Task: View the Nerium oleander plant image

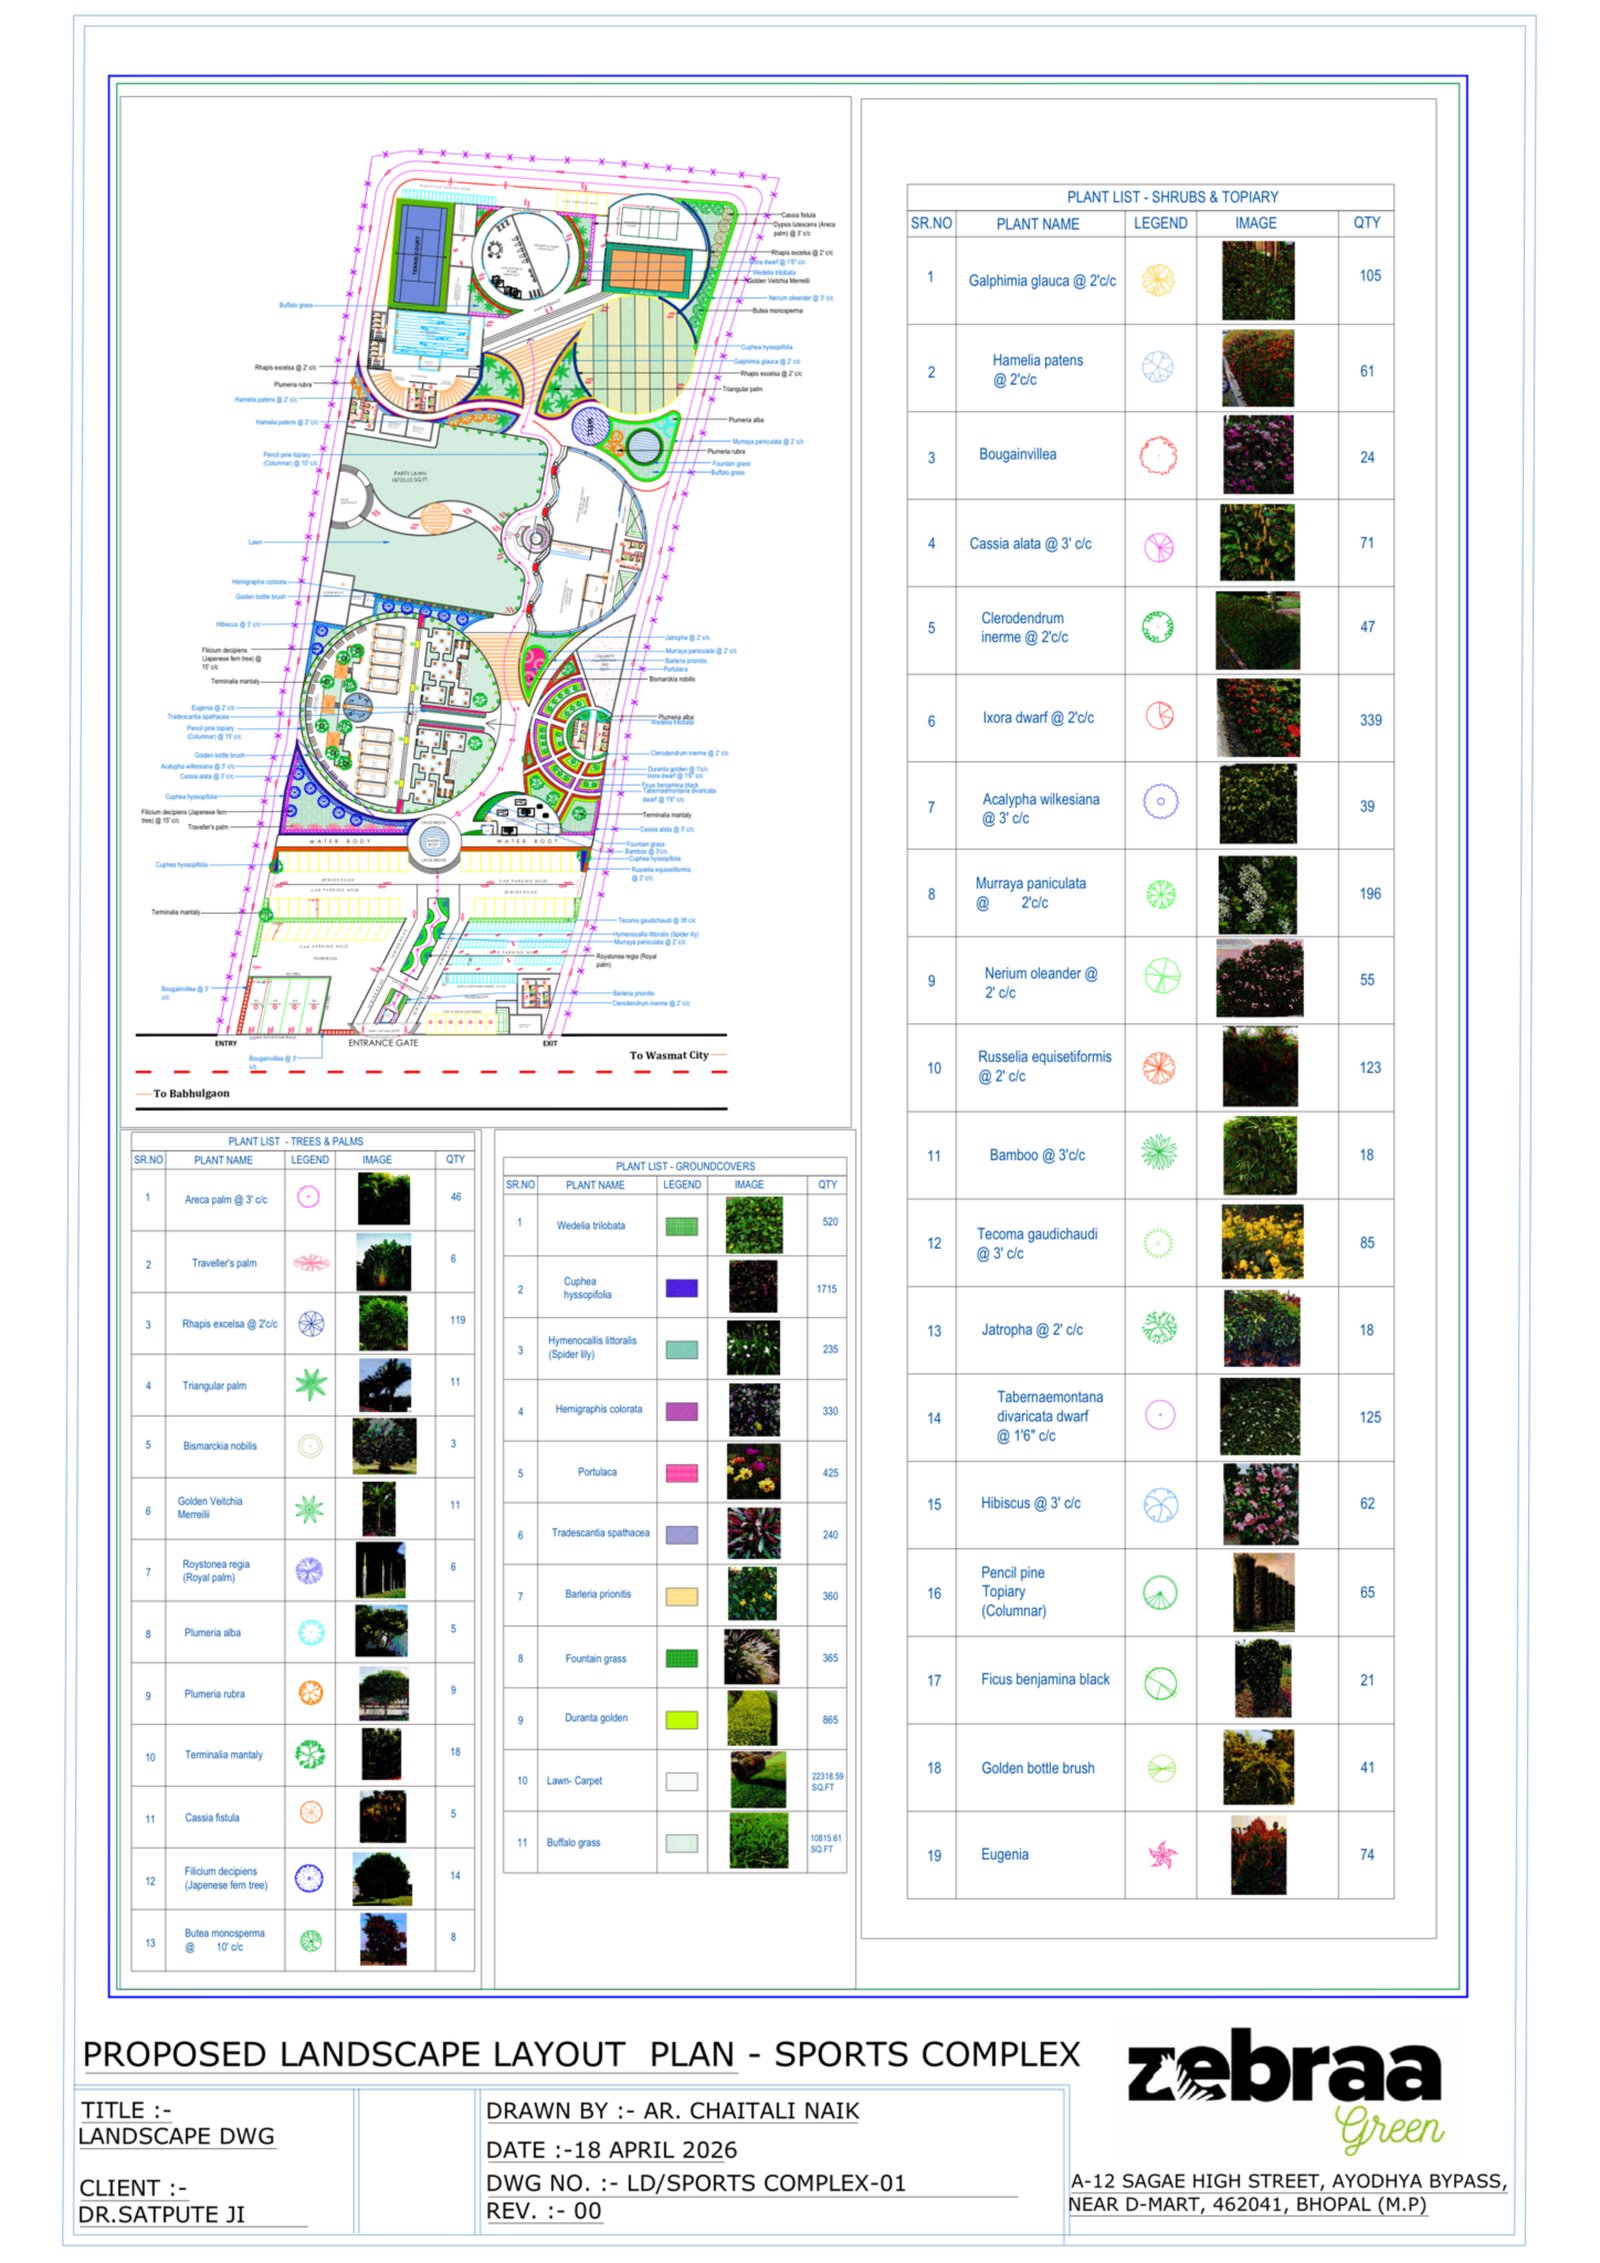Action: click(1259, 979)
